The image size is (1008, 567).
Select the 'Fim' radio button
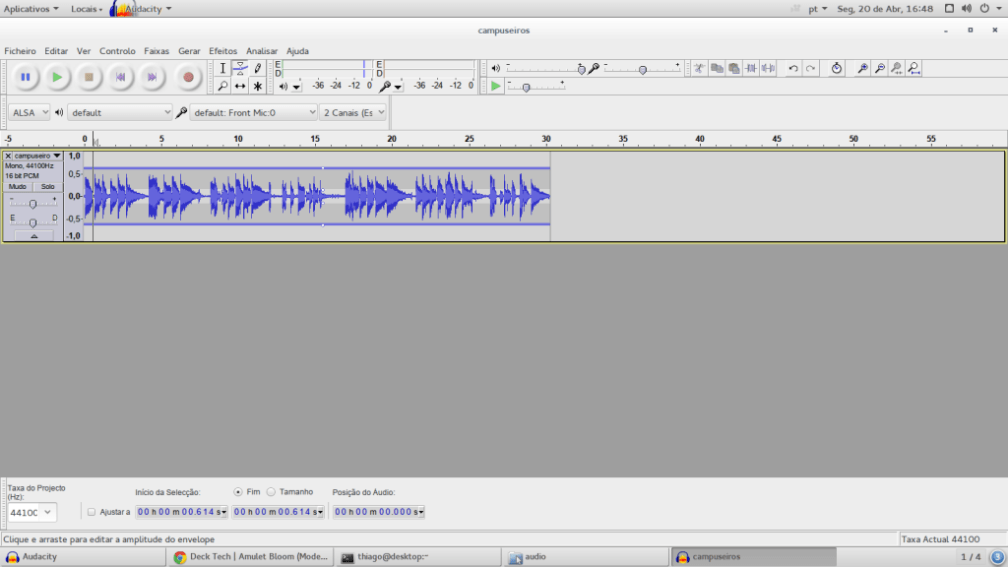click(x=238, y=492)
